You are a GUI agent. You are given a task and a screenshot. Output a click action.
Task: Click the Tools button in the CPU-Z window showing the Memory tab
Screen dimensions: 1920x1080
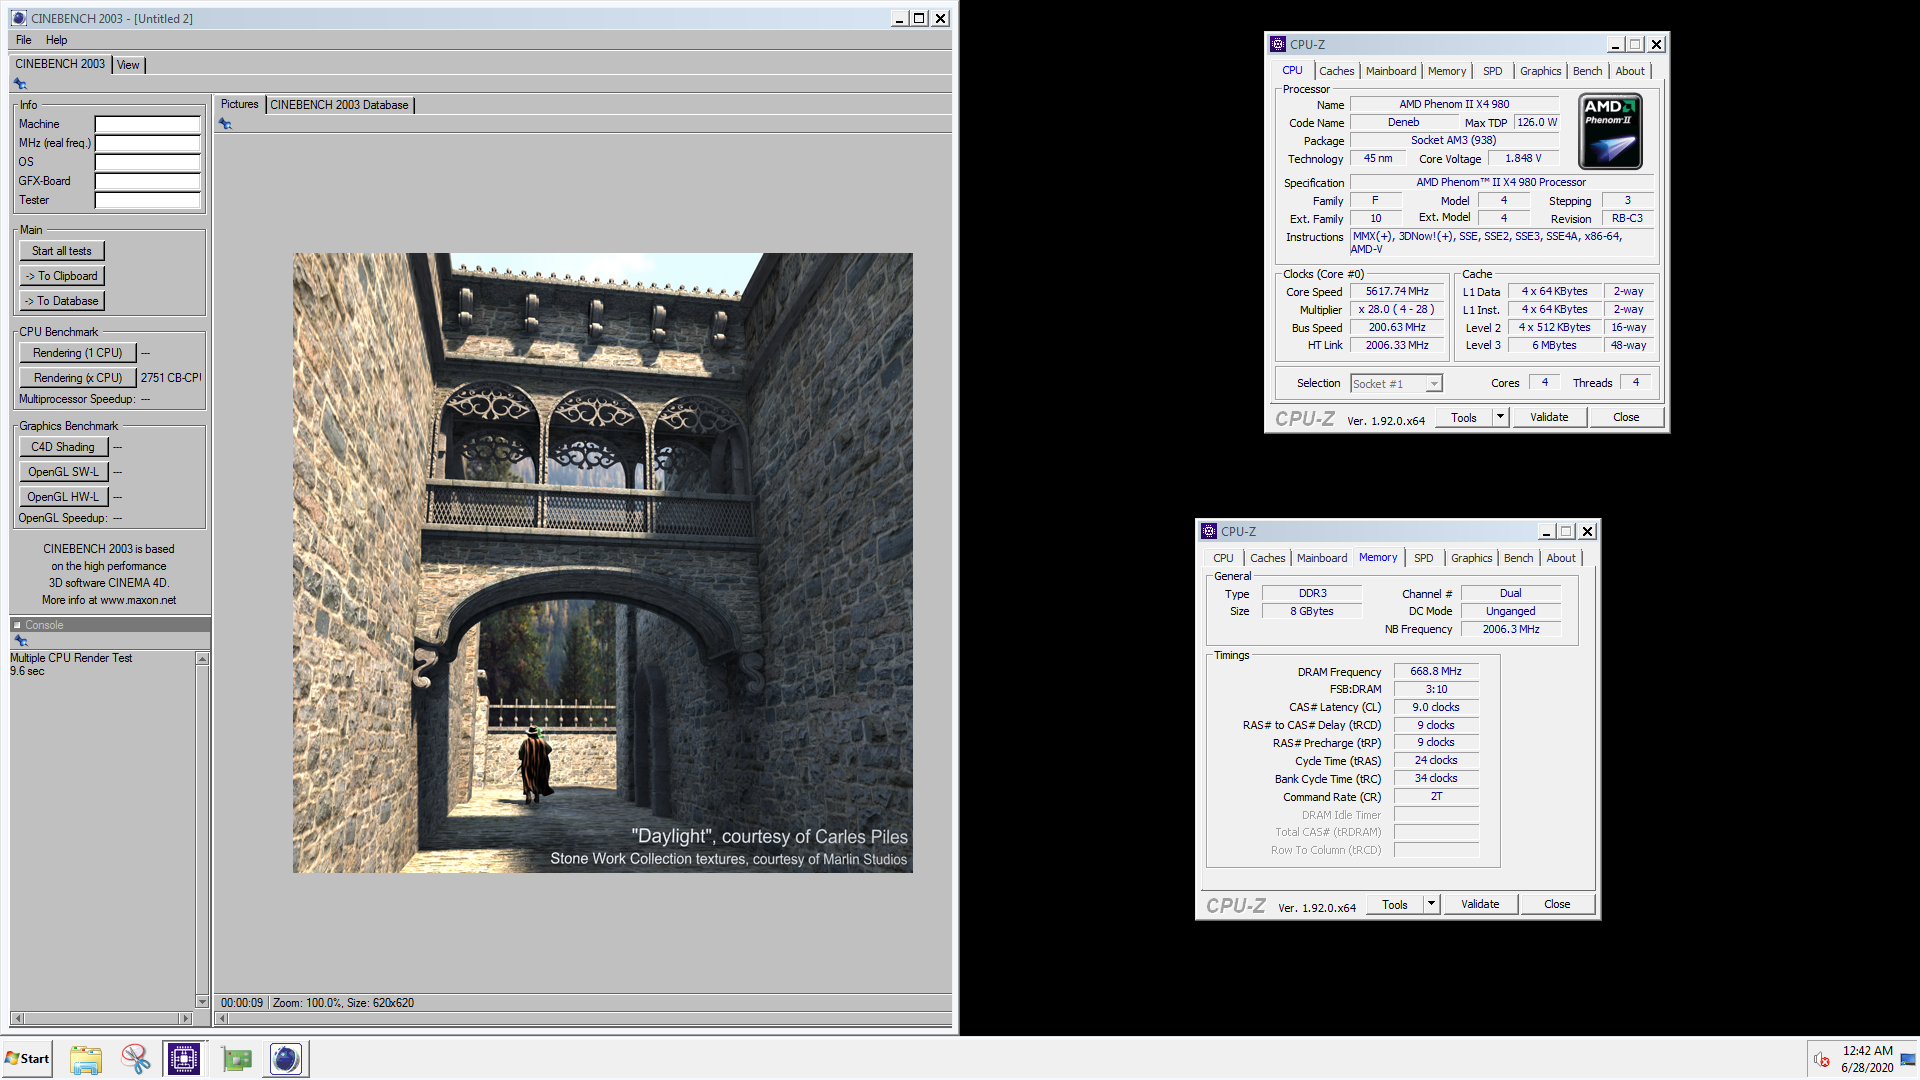1395,905
